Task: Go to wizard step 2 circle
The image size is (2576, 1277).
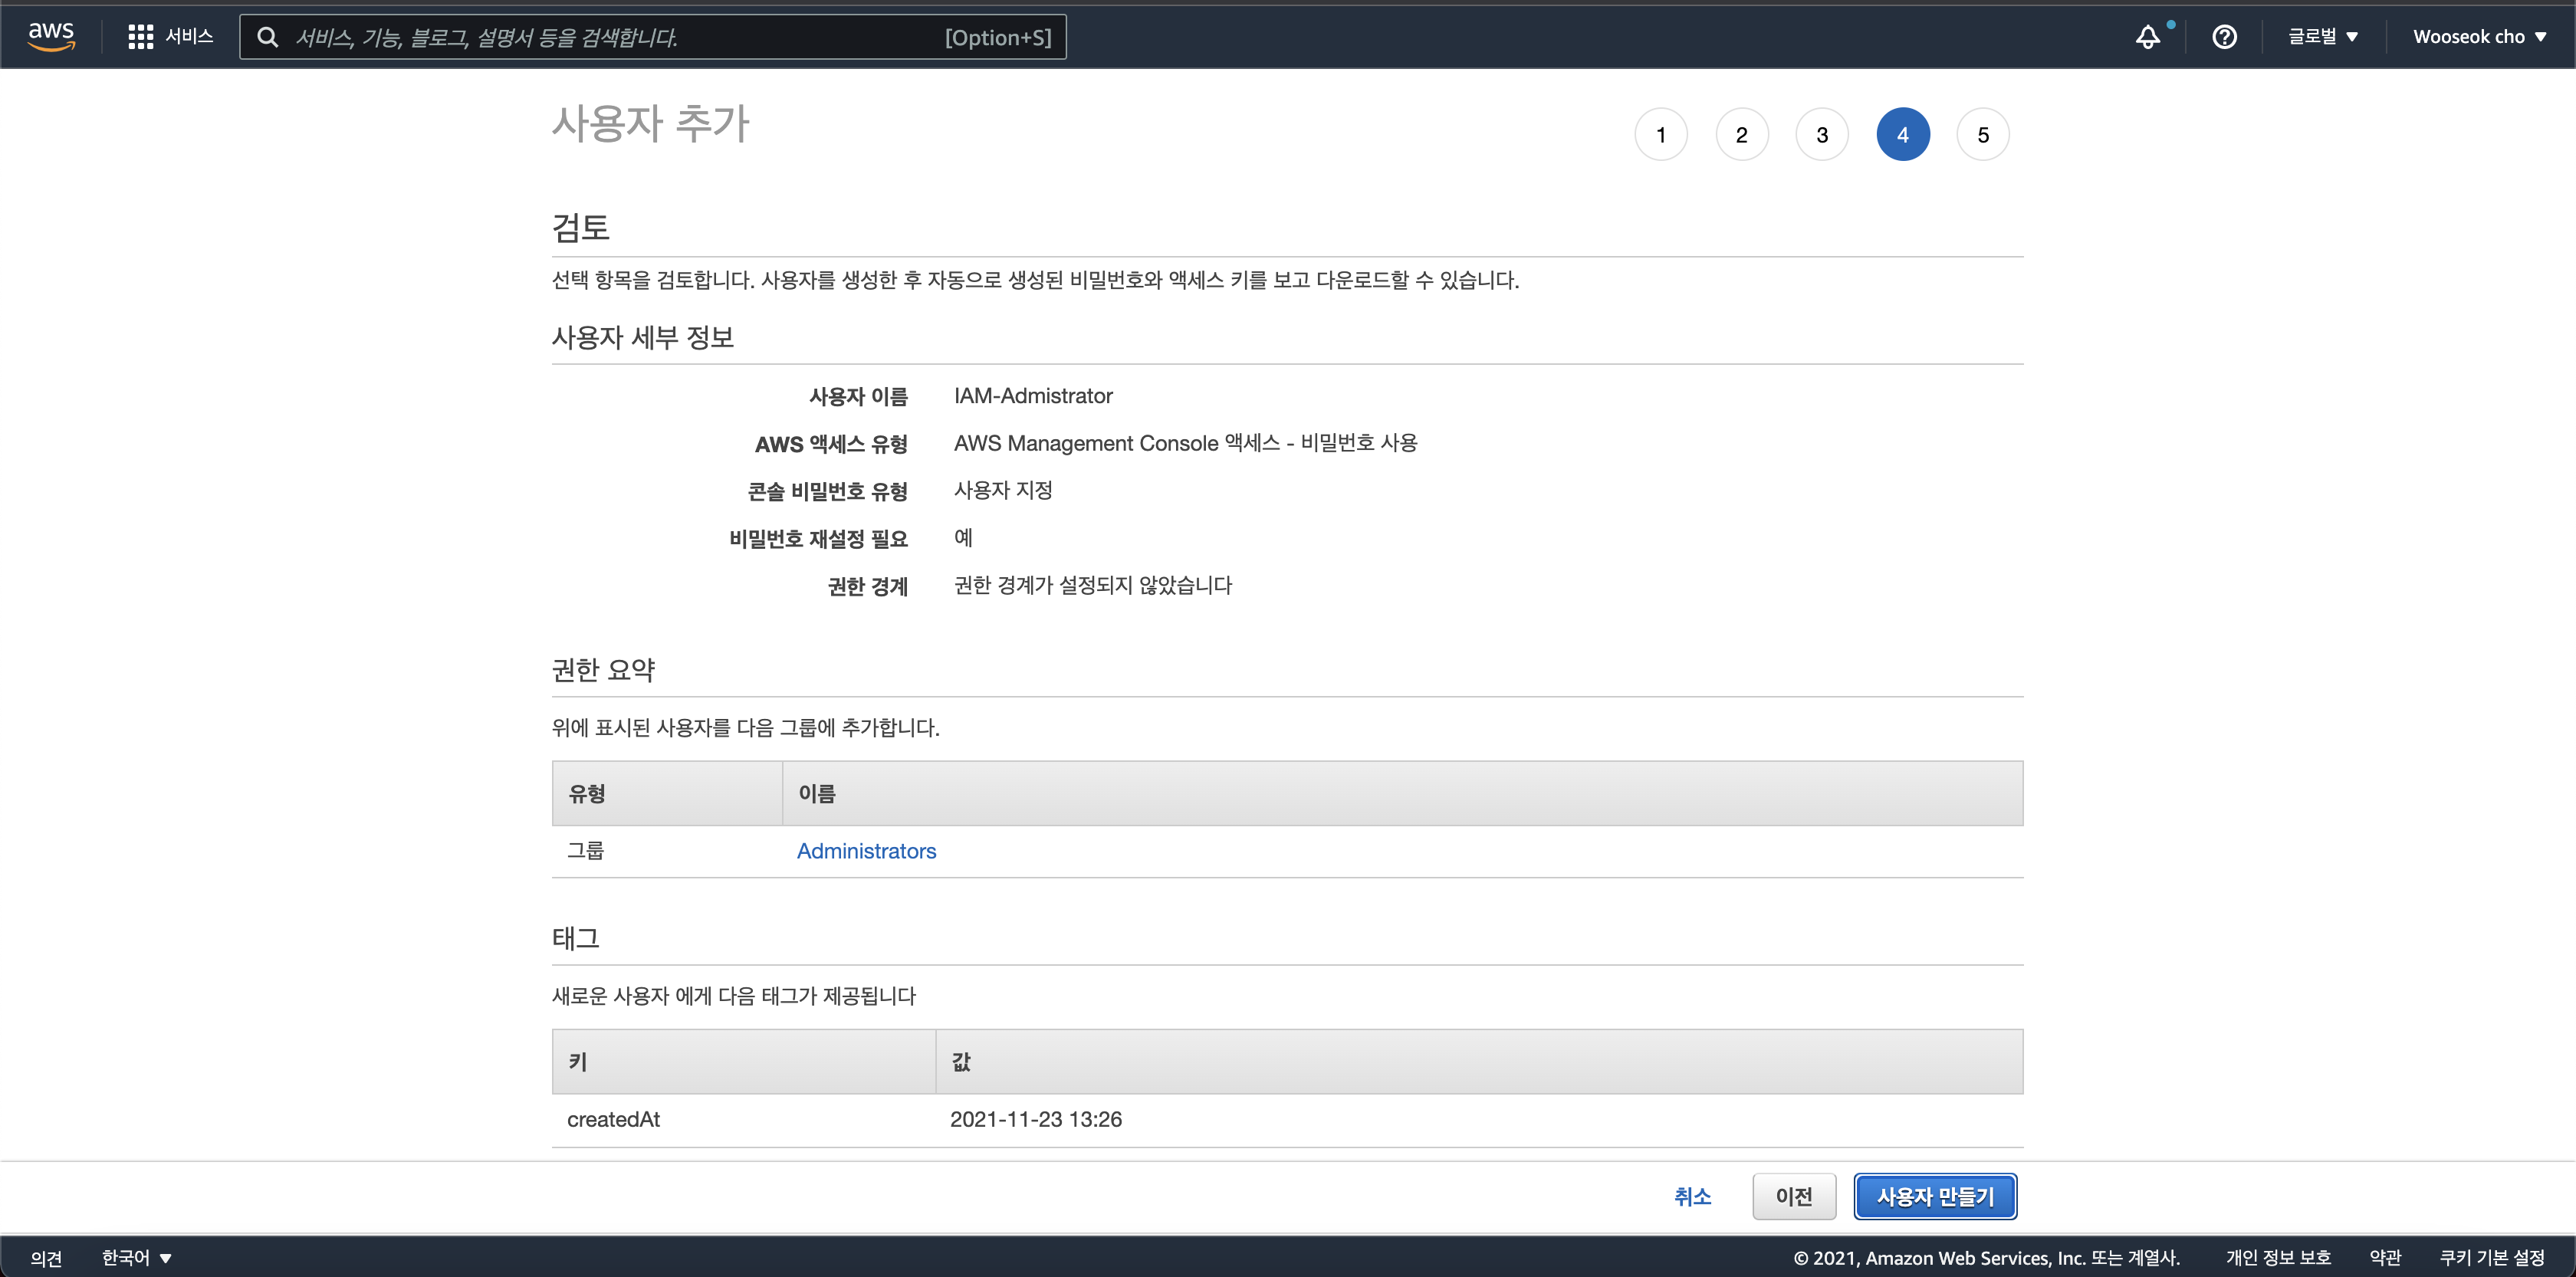Action: [1741, 135]
